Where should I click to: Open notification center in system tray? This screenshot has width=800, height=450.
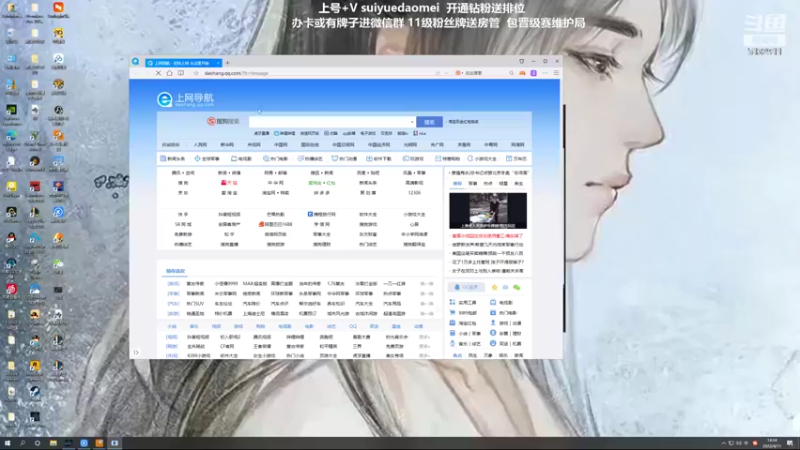(x=790, y=443)
